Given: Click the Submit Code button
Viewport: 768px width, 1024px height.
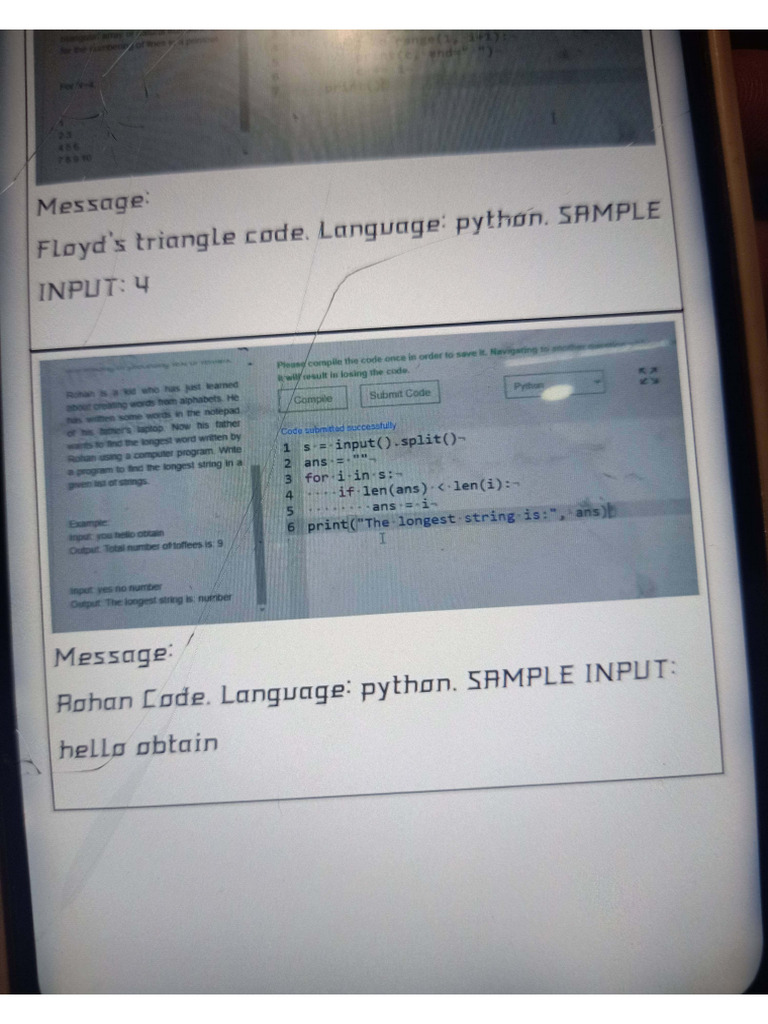Looking at the screenshot, I should pos(400,394).
